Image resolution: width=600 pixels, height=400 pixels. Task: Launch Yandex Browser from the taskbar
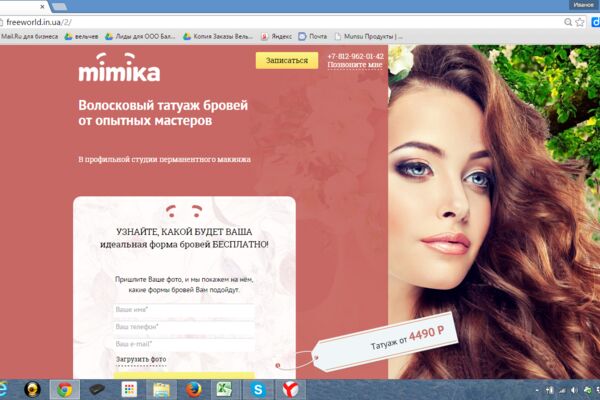pos(290,390)
